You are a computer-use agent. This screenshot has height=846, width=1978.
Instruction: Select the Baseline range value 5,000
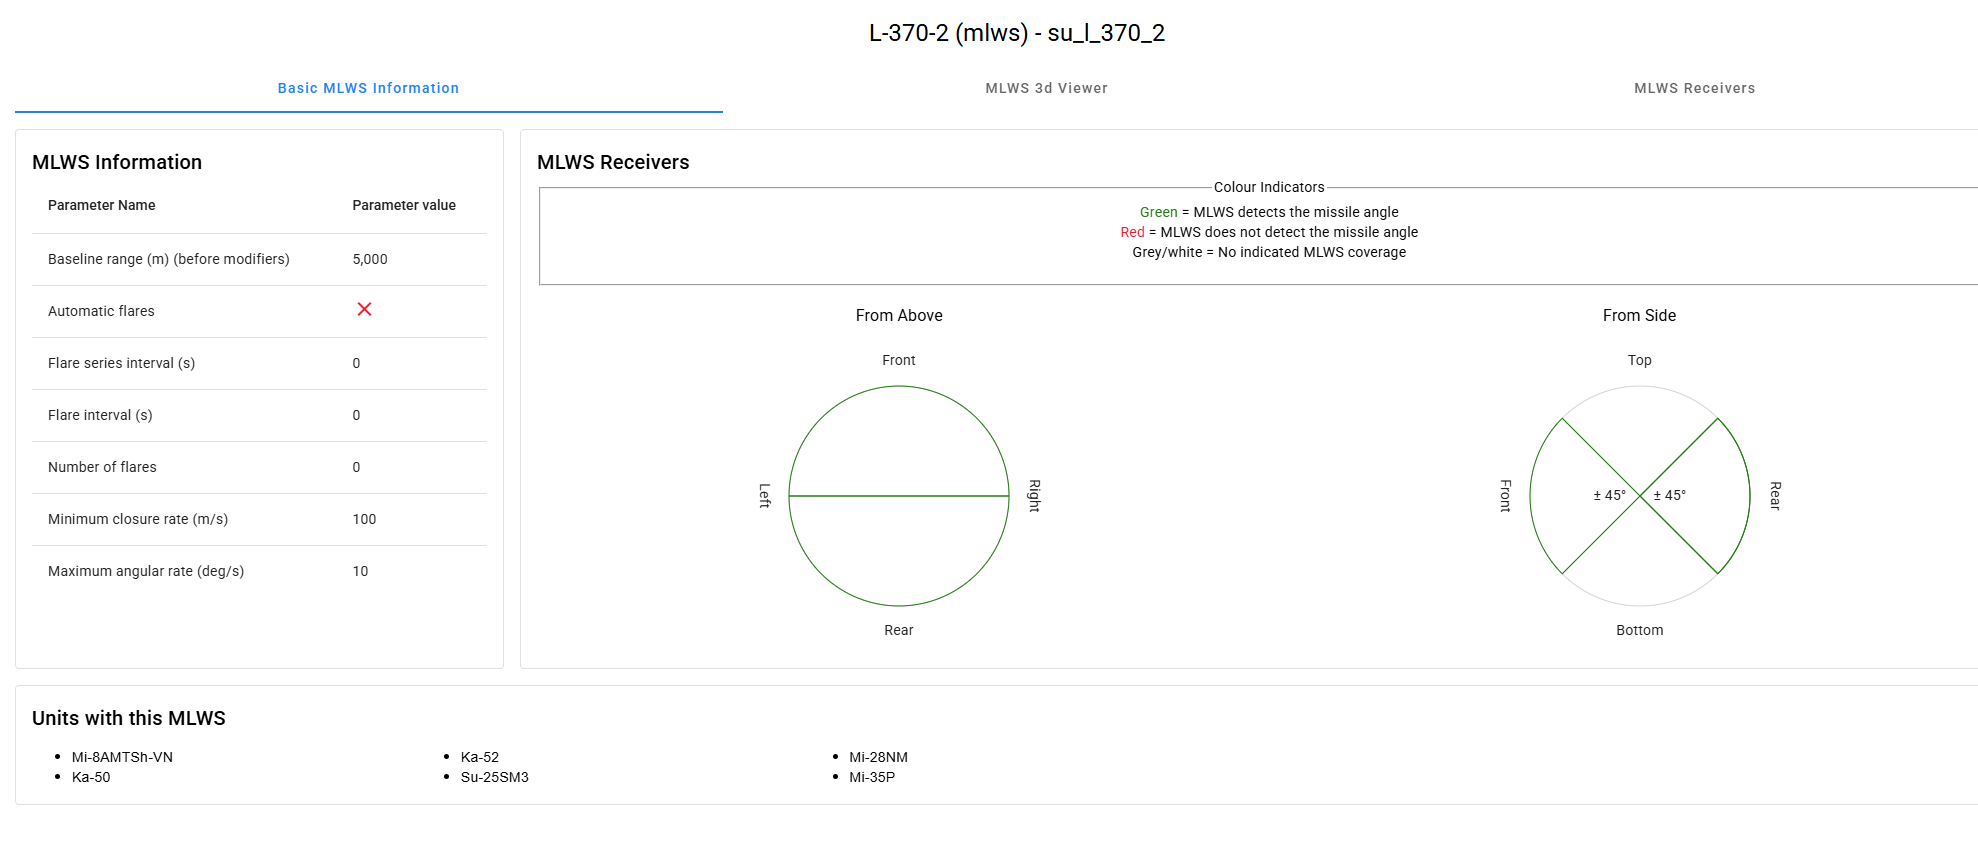pyautogui.click(x=370, y=259)
